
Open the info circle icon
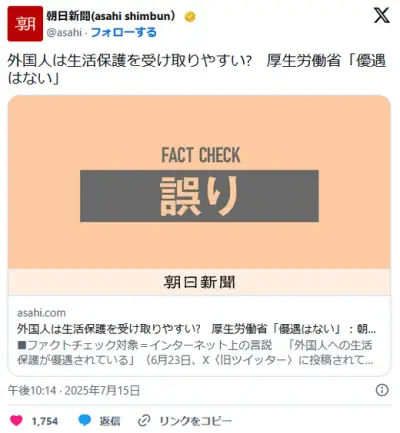(382, 390)
